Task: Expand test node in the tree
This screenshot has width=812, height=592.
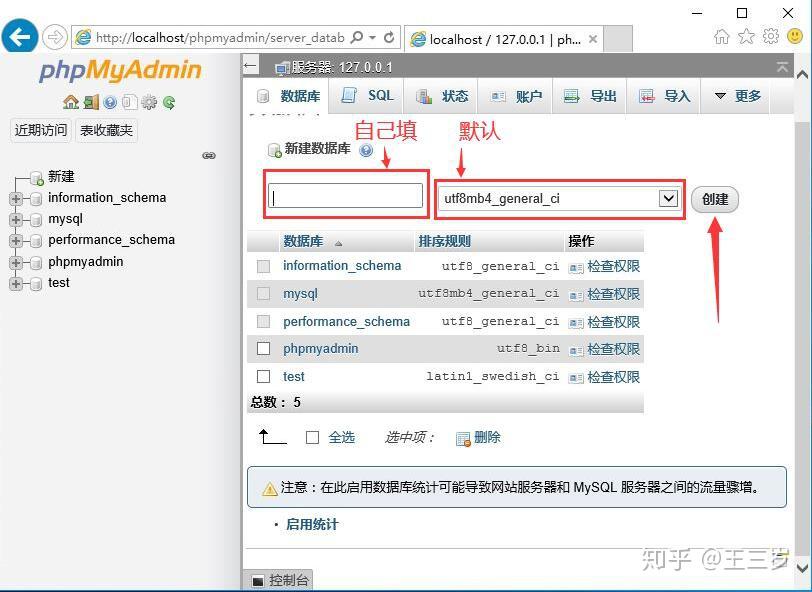Action: (x=16, y=284)
